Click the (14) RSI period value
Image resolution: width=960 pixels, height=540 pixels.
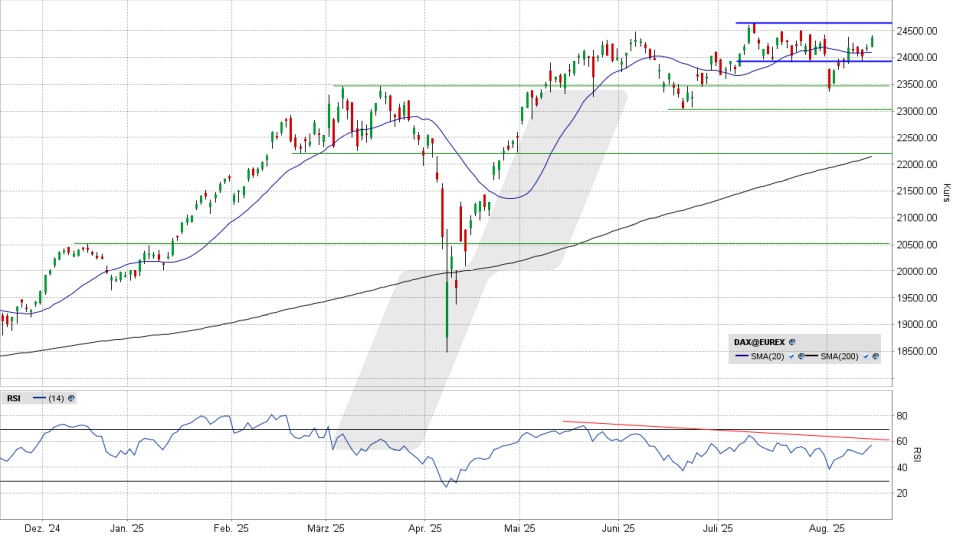tap(56, 398)
